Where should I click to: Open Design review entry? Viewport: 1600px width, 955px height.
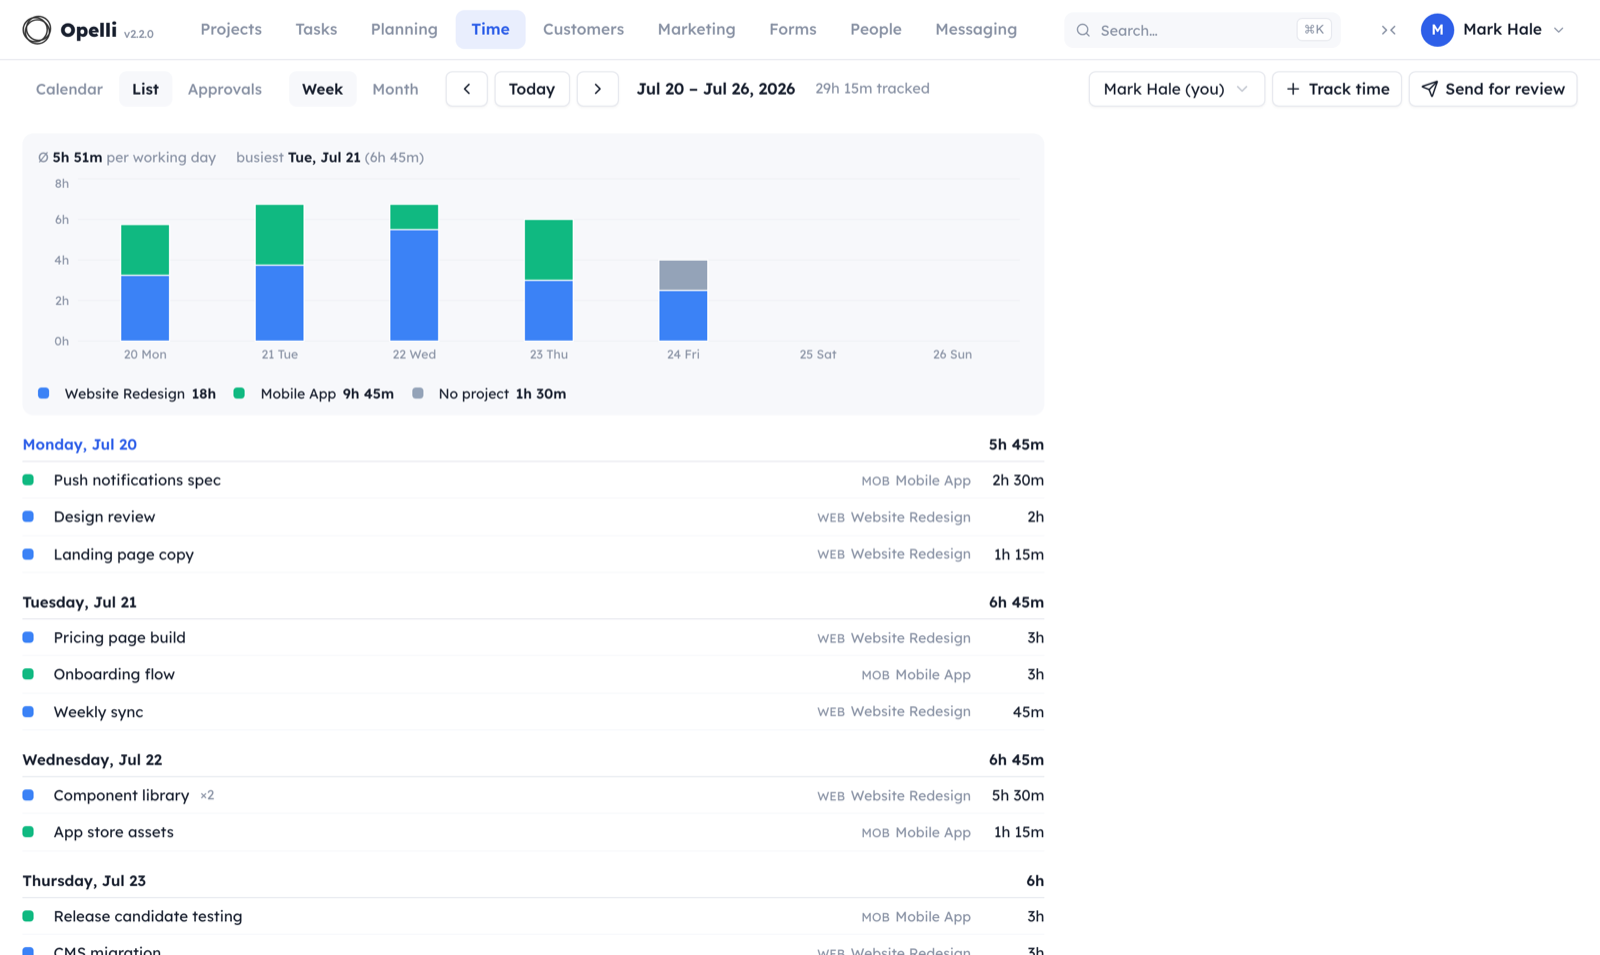point(533,517)
